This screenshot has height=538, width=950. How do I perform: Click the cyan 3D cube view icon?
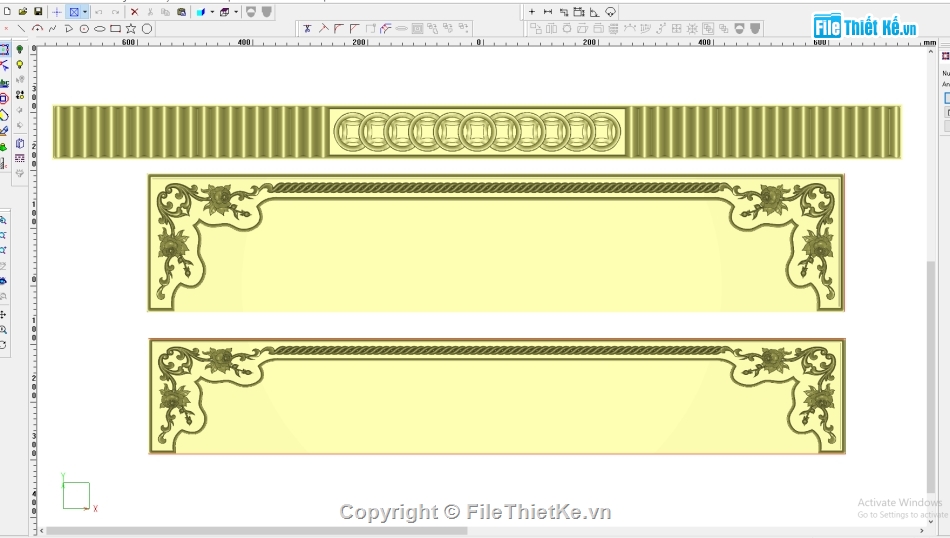tap(201, 12)
